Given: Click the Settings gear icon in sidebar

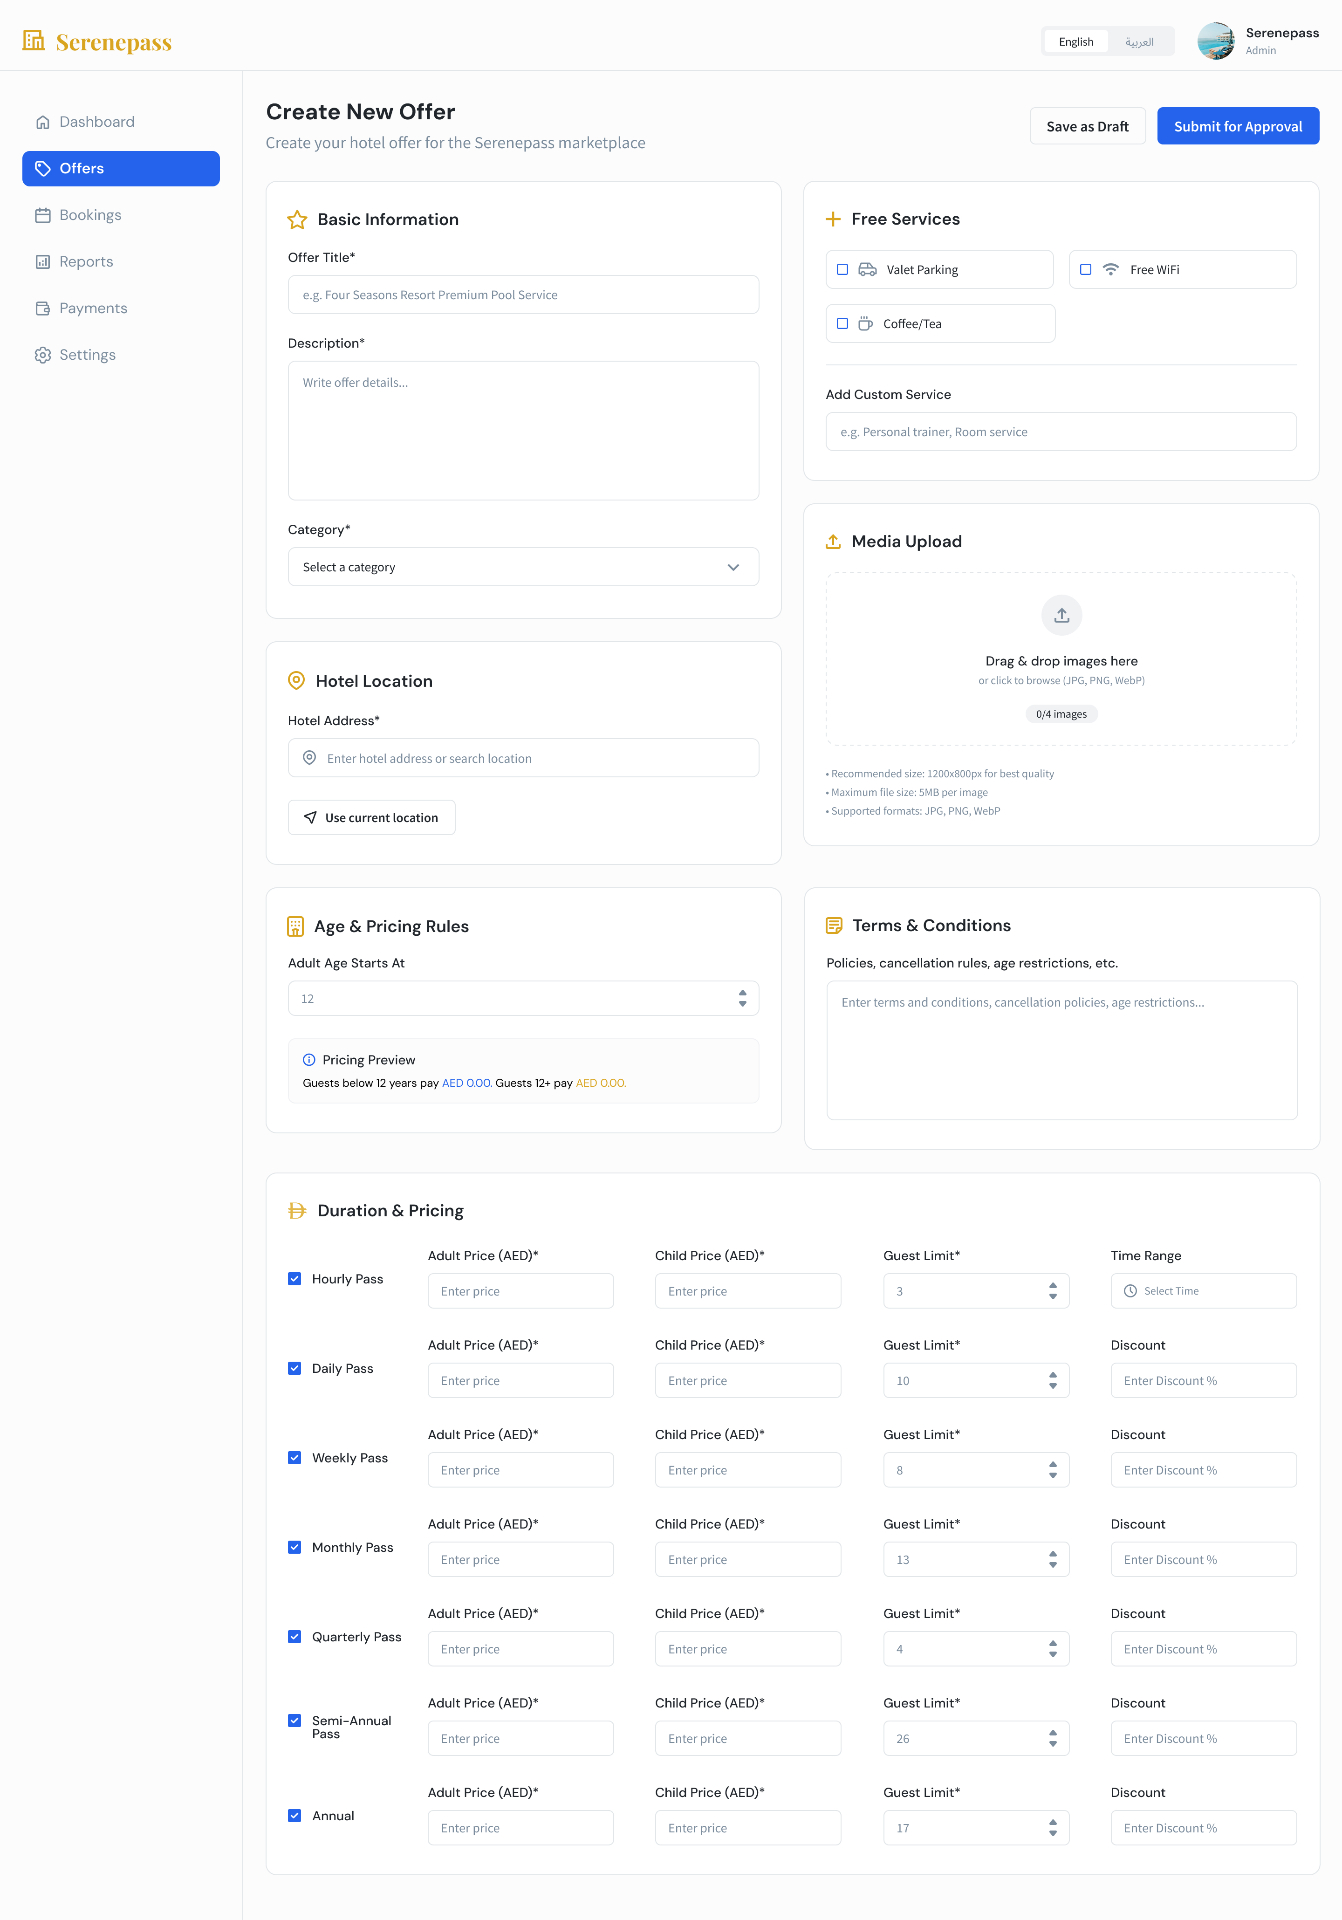Looking at the screenshot, I should point(43,355).
